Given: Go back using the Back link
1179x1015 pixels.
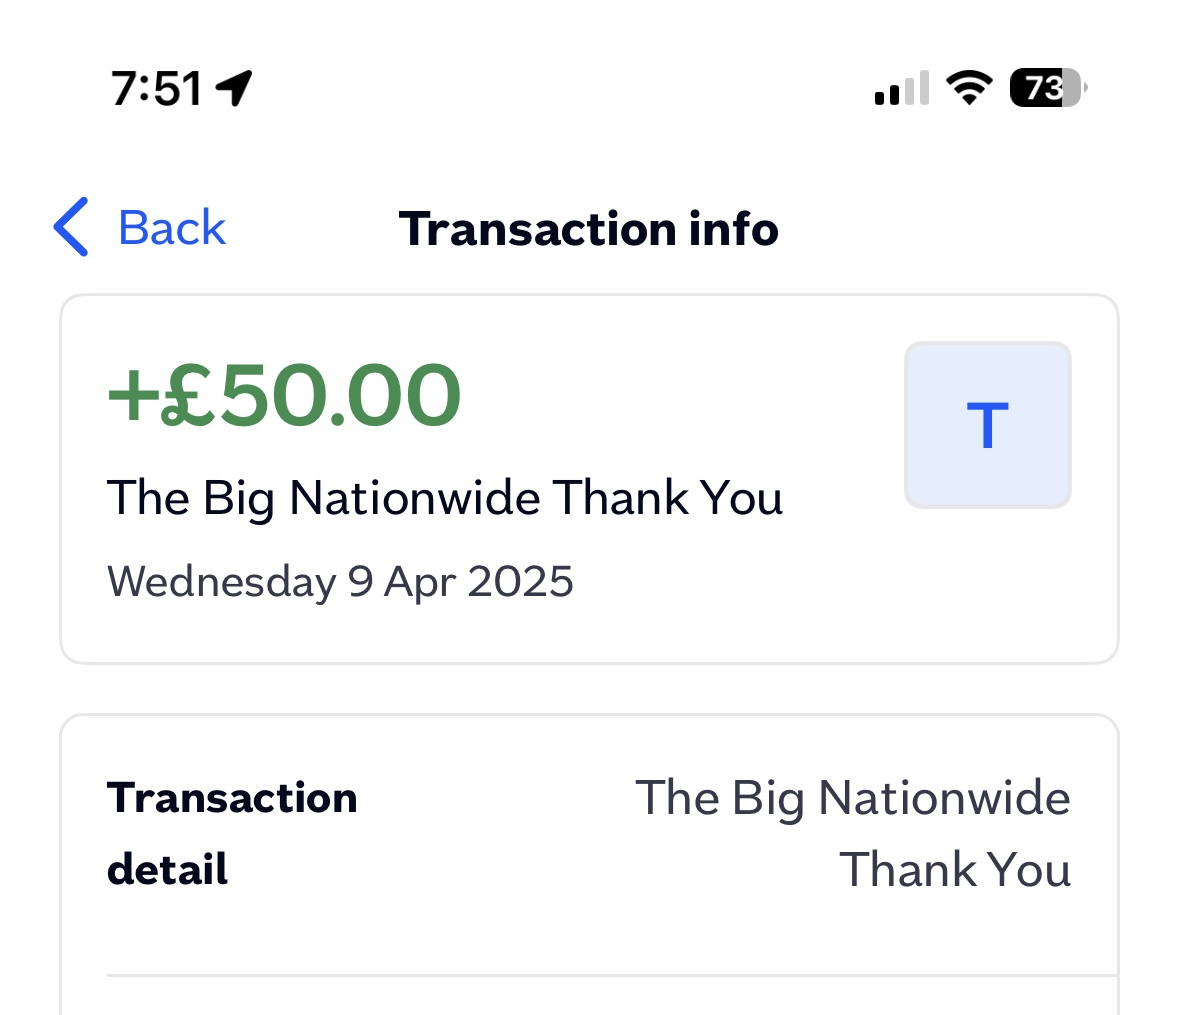Looking at the screenshot, I should click(x=171, y=228).
